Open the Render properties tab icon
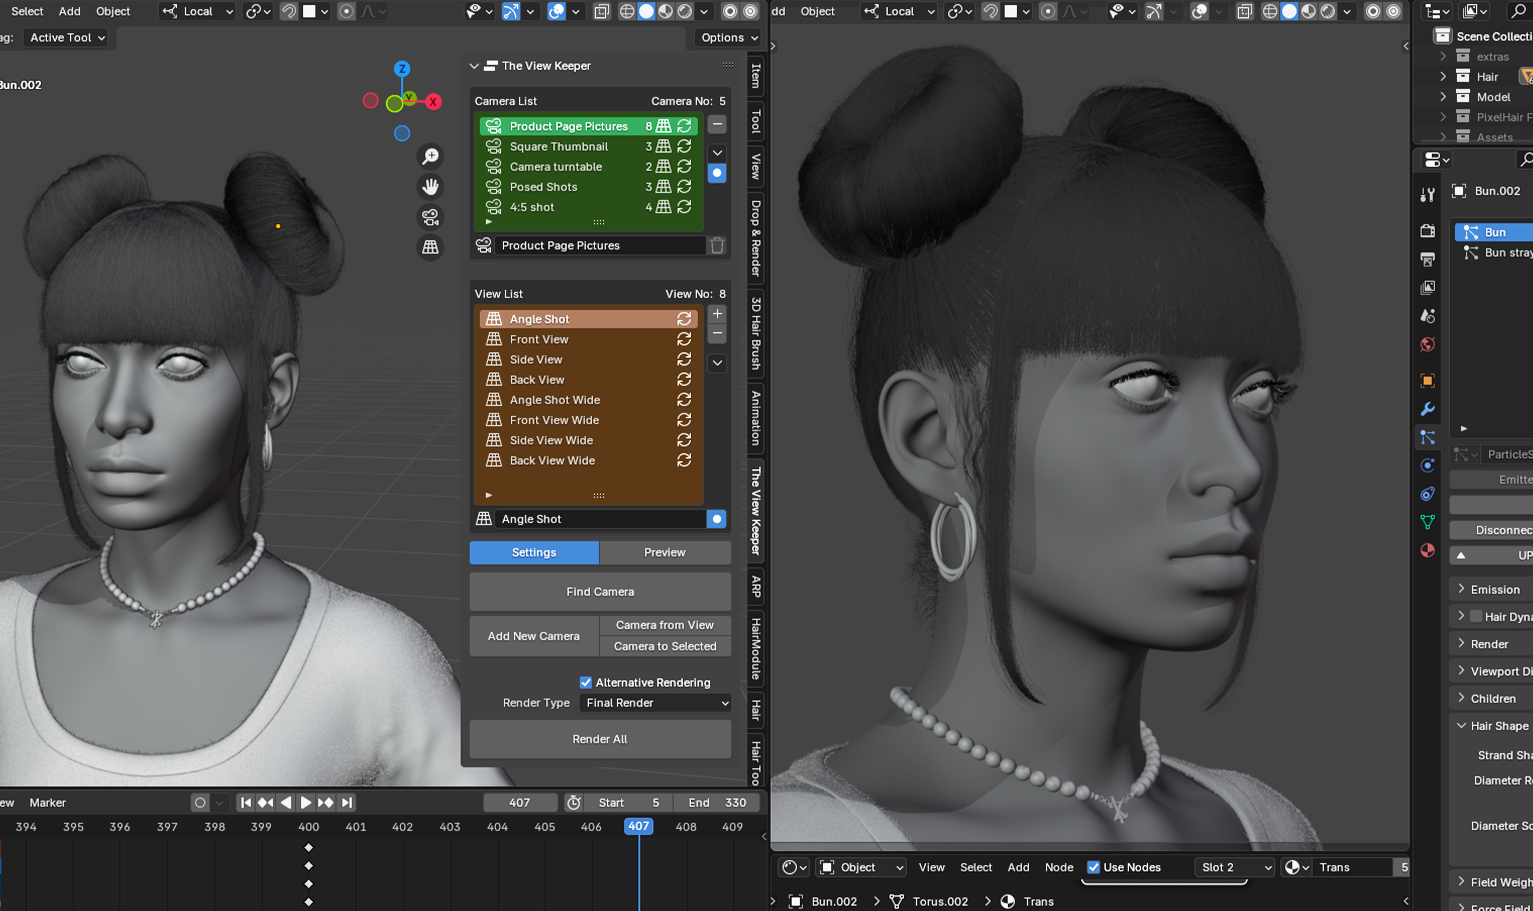The image size is (1533, 911). click(x=1427, y=231)
